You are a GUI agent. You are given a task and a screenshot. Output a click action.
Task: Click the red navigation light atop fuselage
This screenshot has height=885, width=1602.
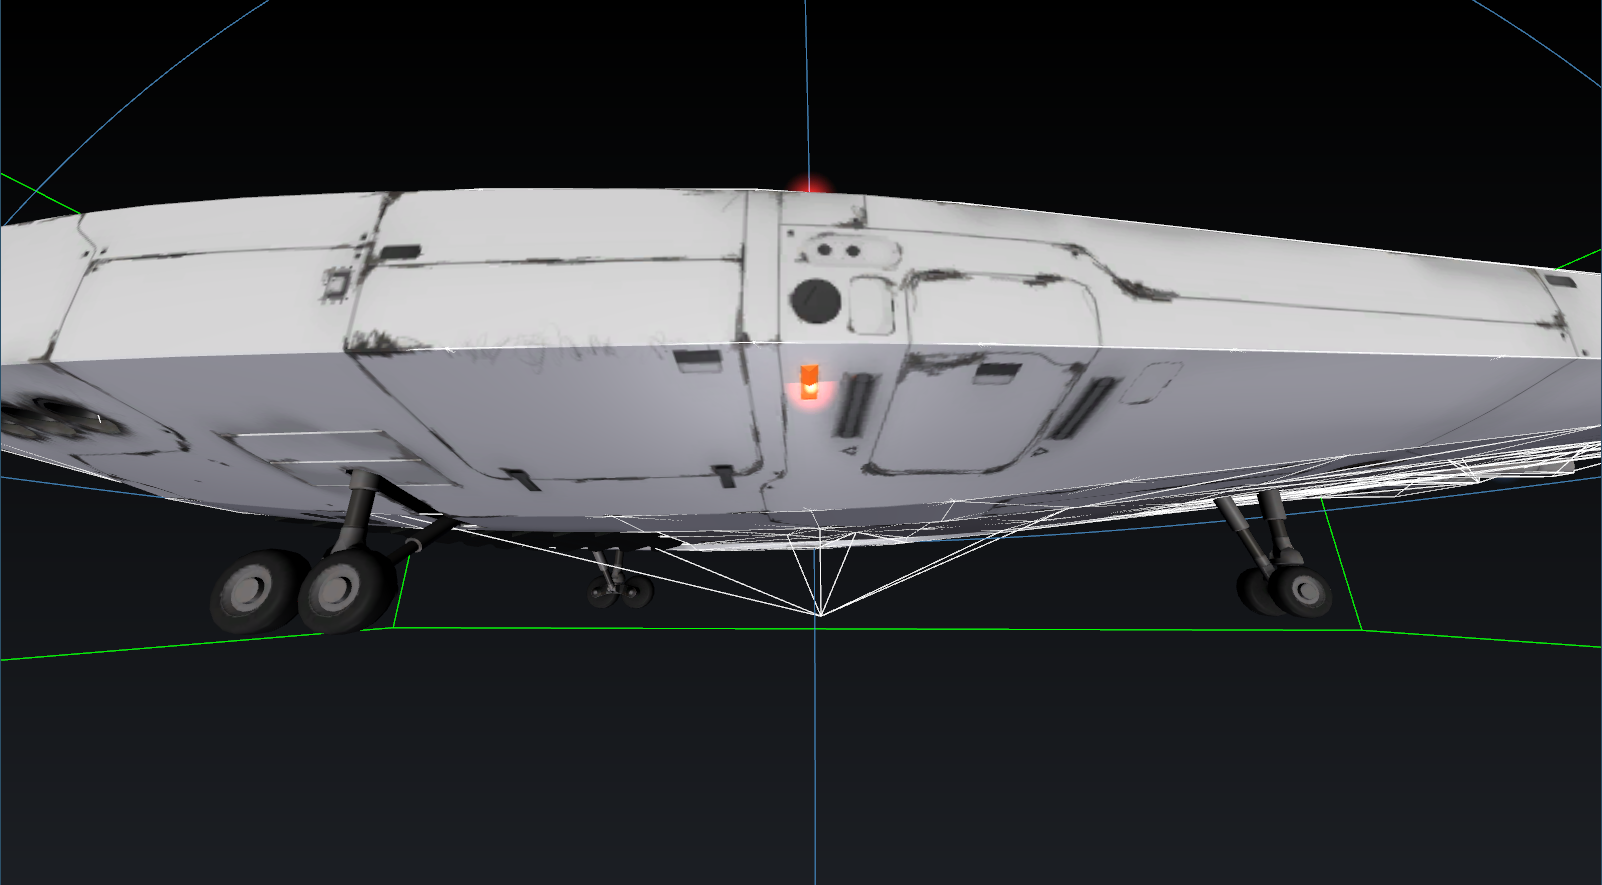tap(810, 184)
